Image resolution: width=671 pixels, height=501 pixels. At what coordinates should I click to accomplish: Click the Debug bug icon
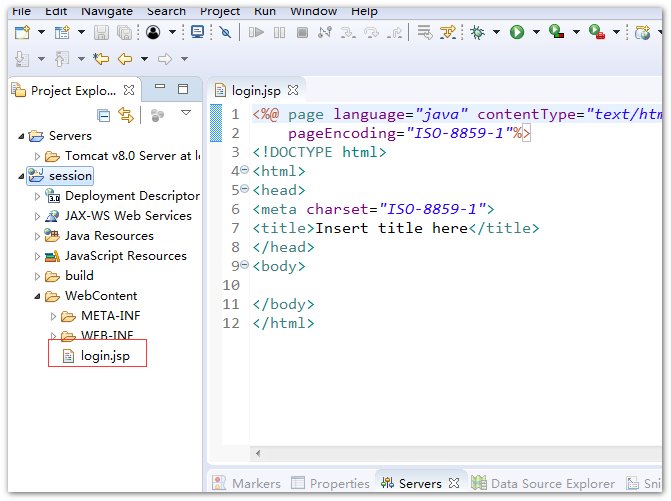click(477, 32)
